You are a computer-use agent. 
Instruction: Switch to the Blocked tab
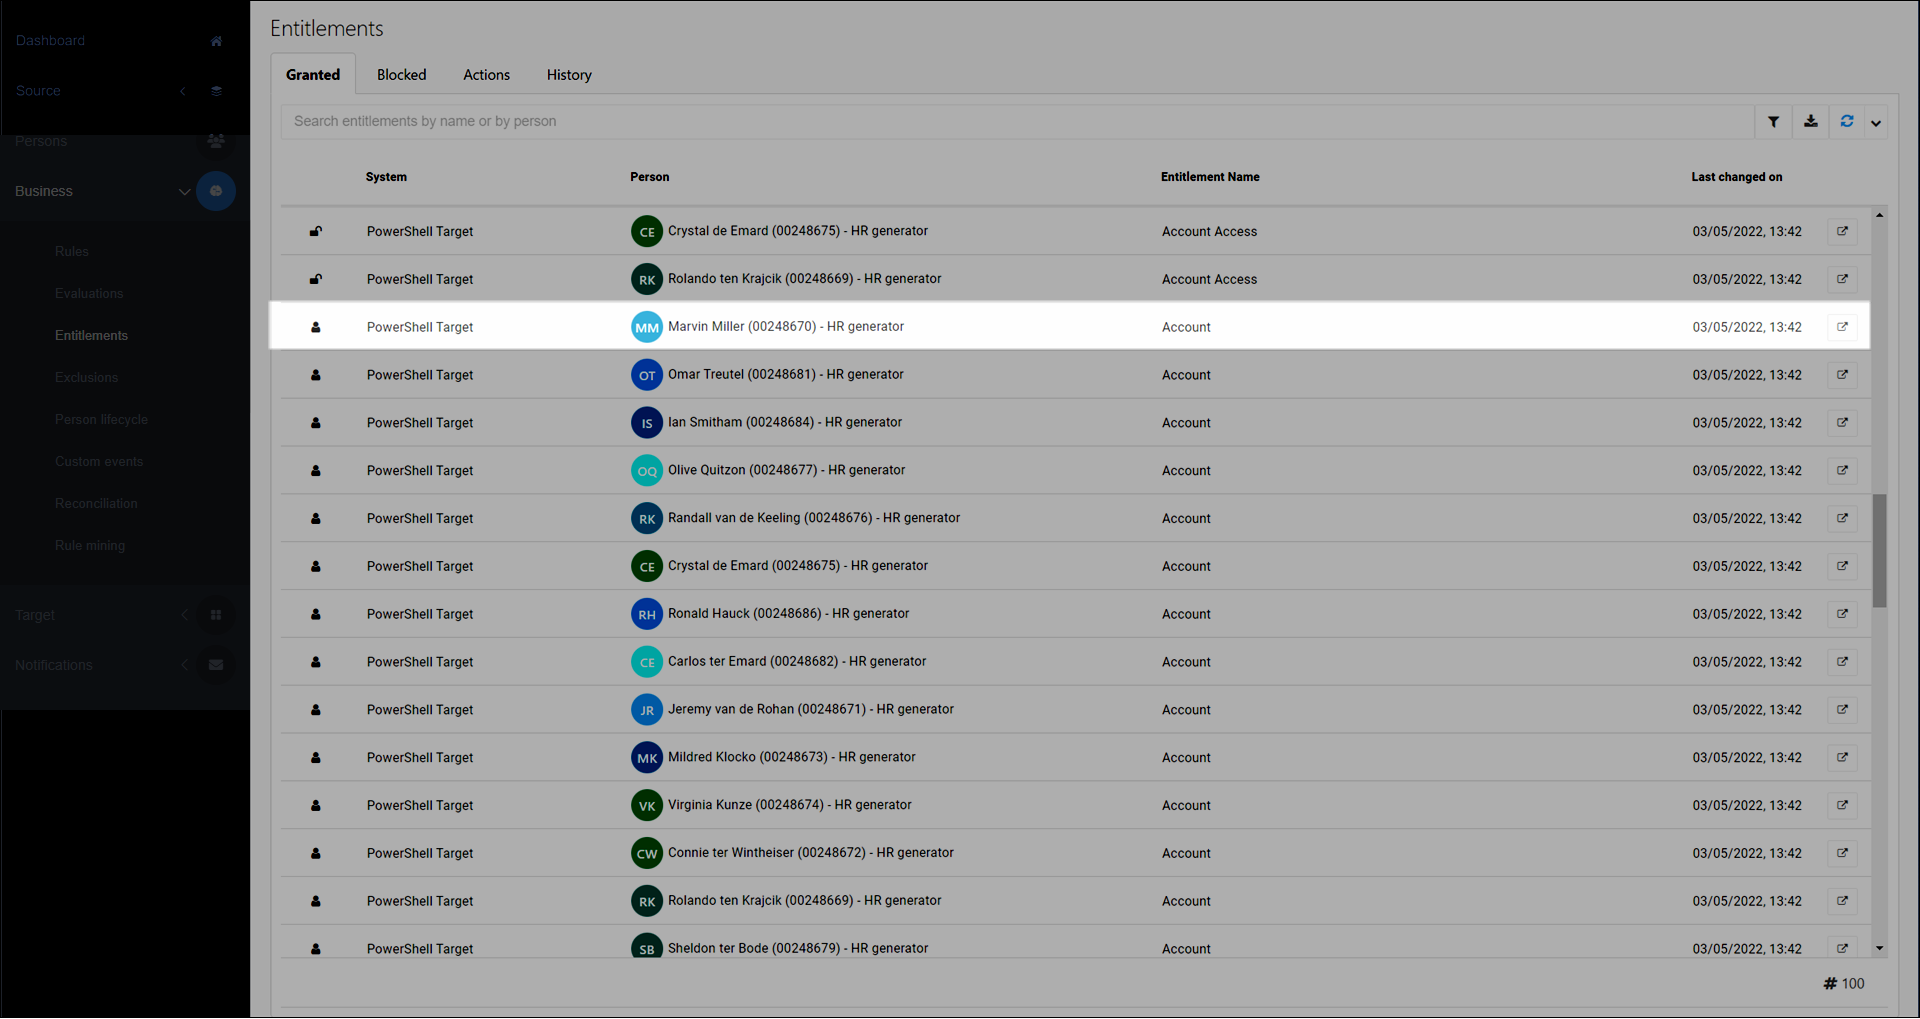[x=401, y=75]
